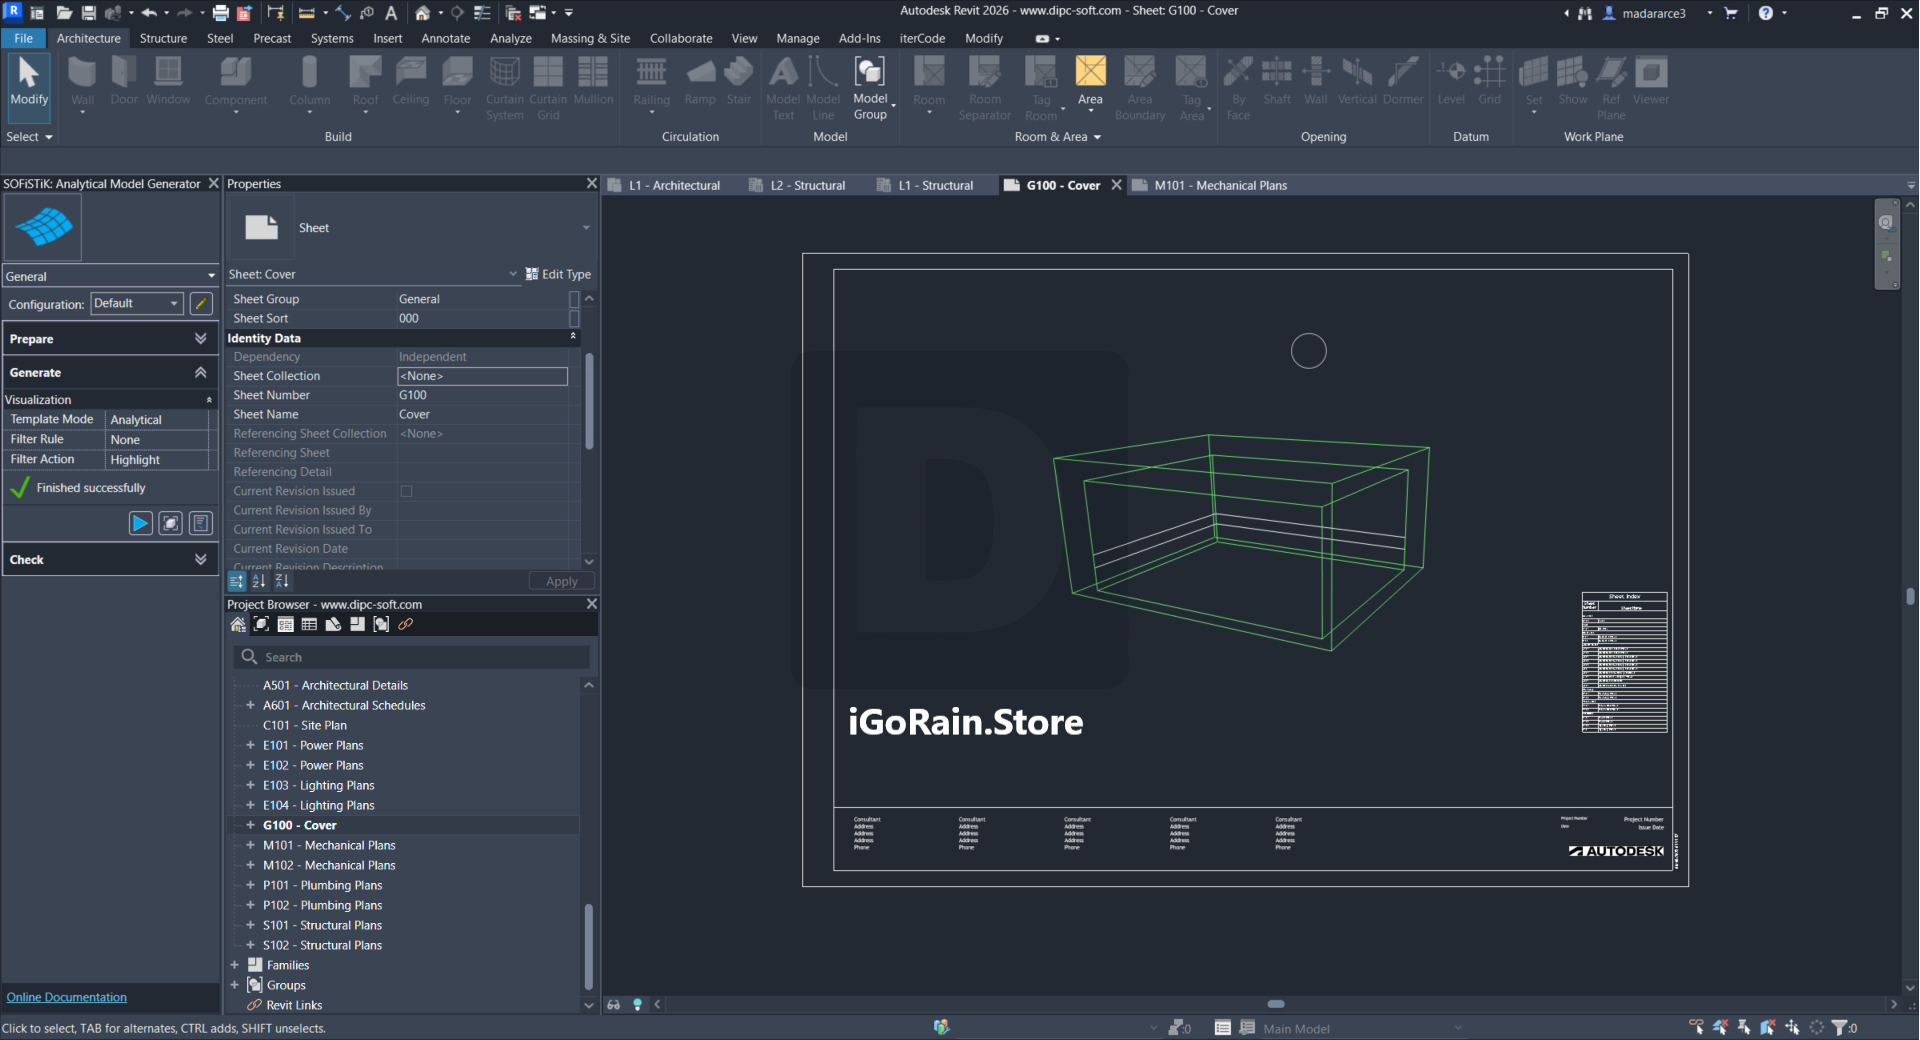Open the SOFiSTiK report checklist icon
This screenshot has width=1920, height=1040.
(x=201, y=523)
